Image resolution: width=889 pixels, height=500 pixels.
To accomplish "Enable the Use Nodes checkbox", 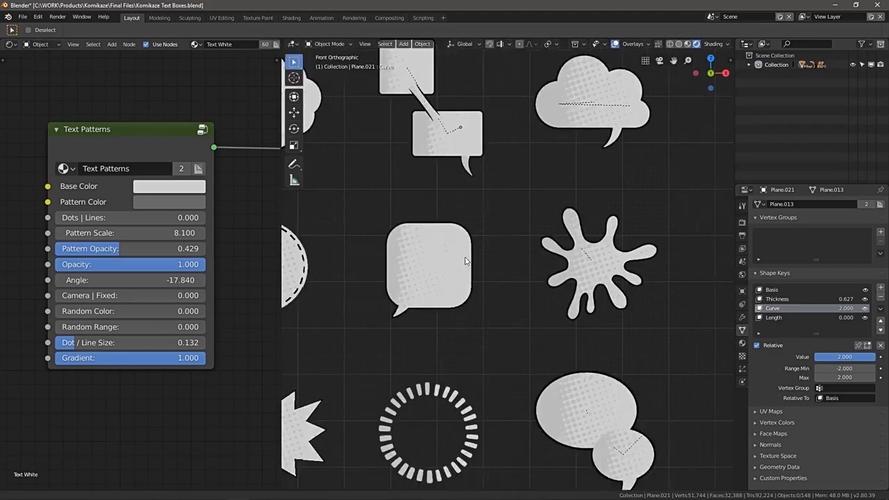I will tap(146, 44).
